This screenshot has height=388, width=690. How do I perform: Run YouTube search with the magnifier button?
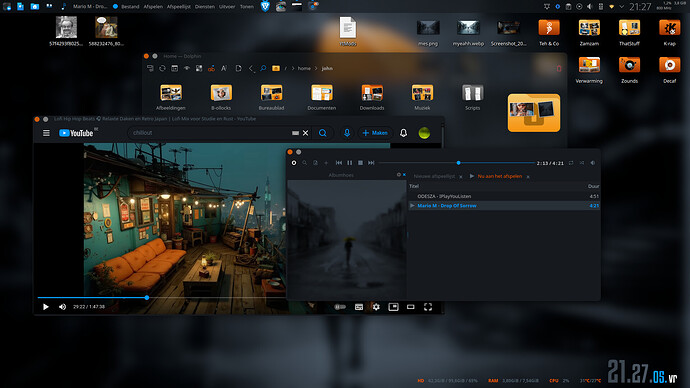pyautogui.click(x=323, y=133)
